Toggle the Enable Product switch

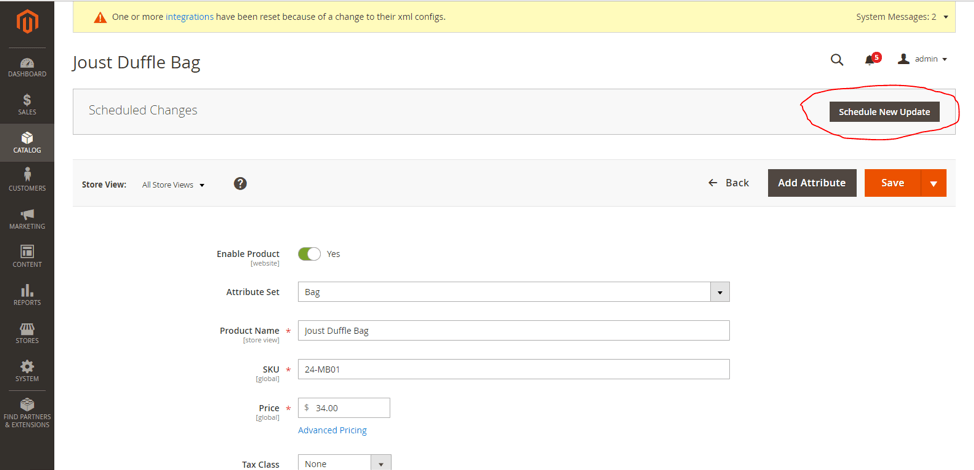click(309, 254)
